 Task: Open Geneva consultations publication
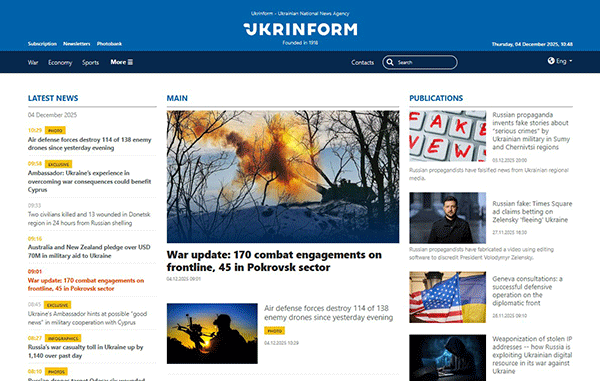(527, 291)
